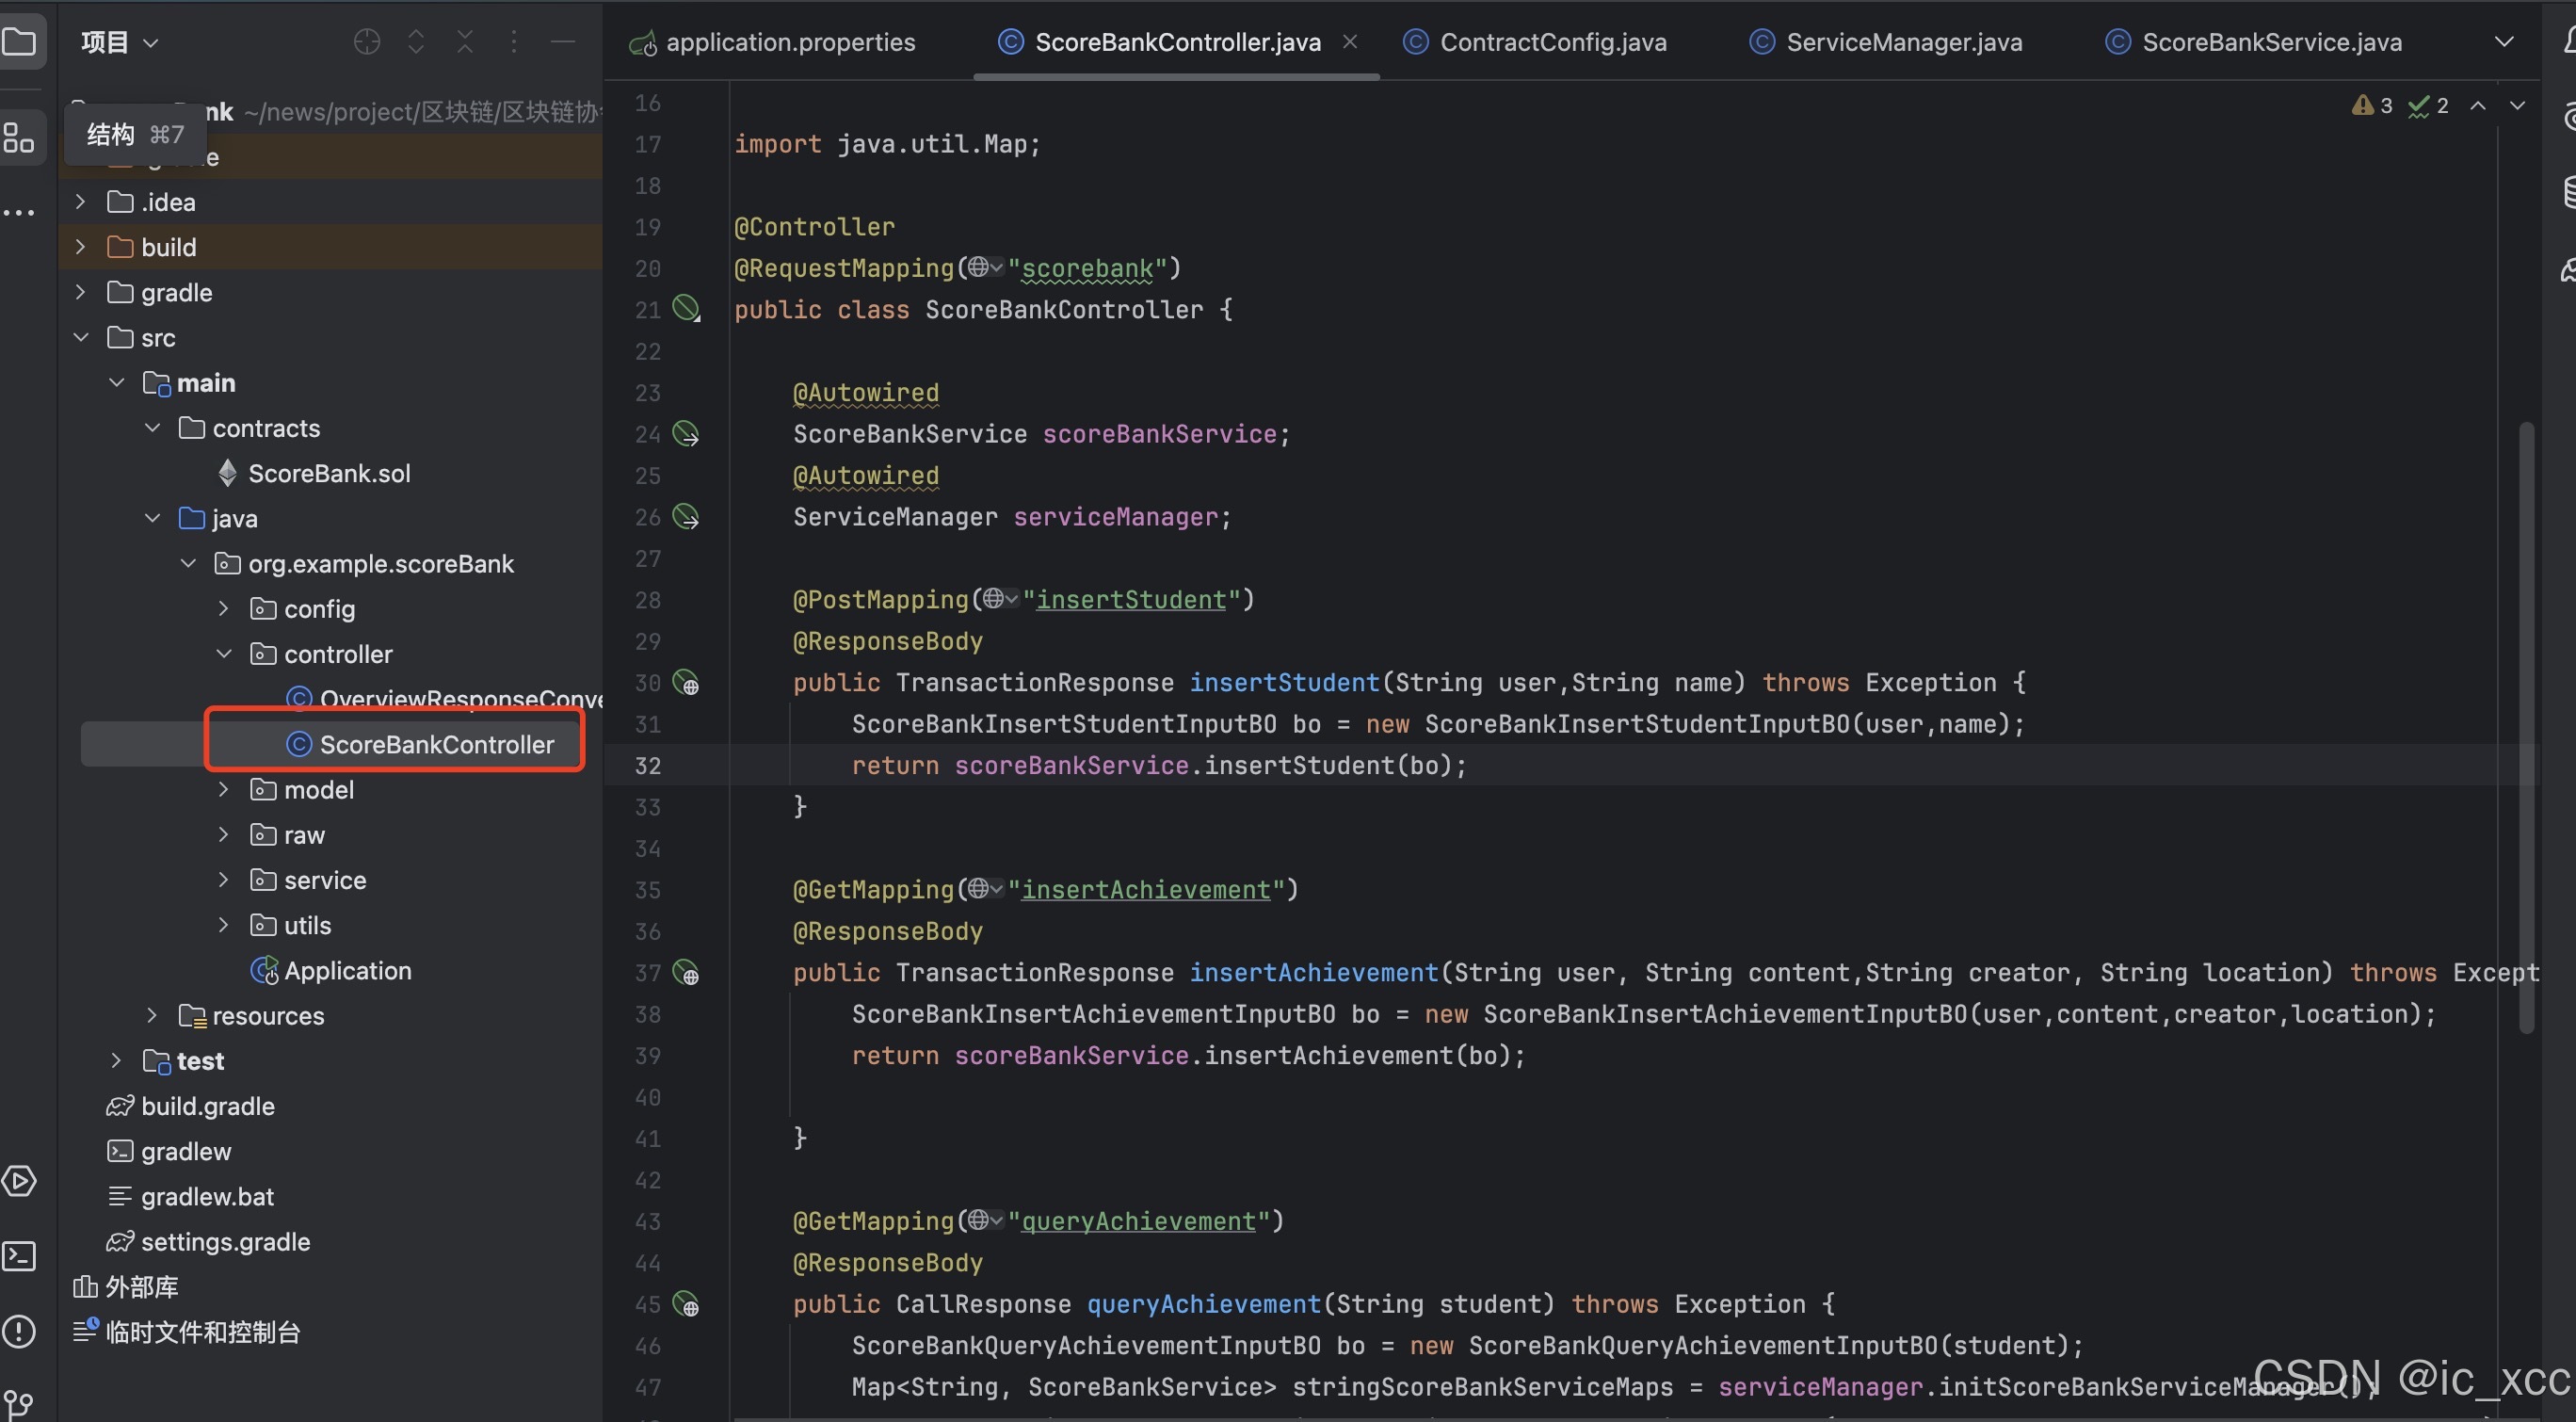
Task: Click globe URL icon next to "insertStudent"
Action: pyautogui.click(x=999, y=599)
